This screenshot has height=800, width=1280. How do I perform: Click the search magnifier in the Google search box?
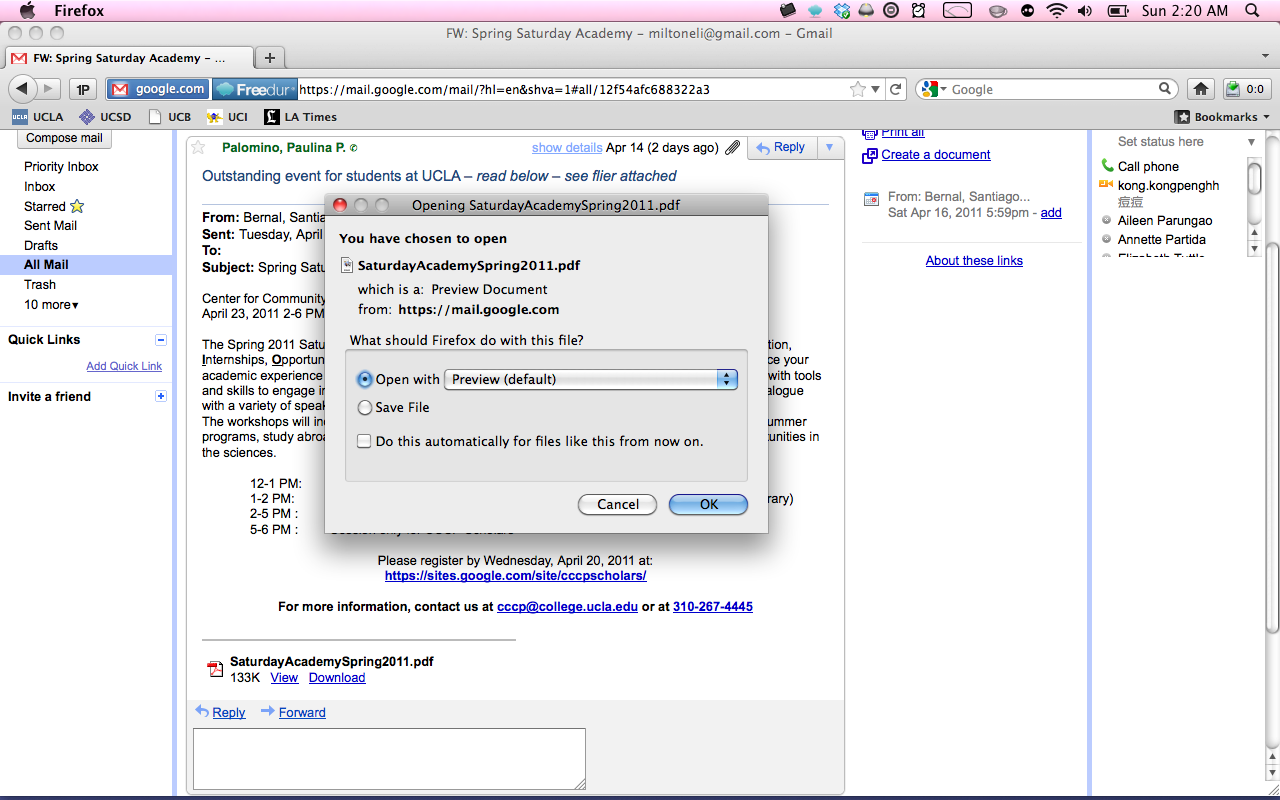[x=1165, y=89]
